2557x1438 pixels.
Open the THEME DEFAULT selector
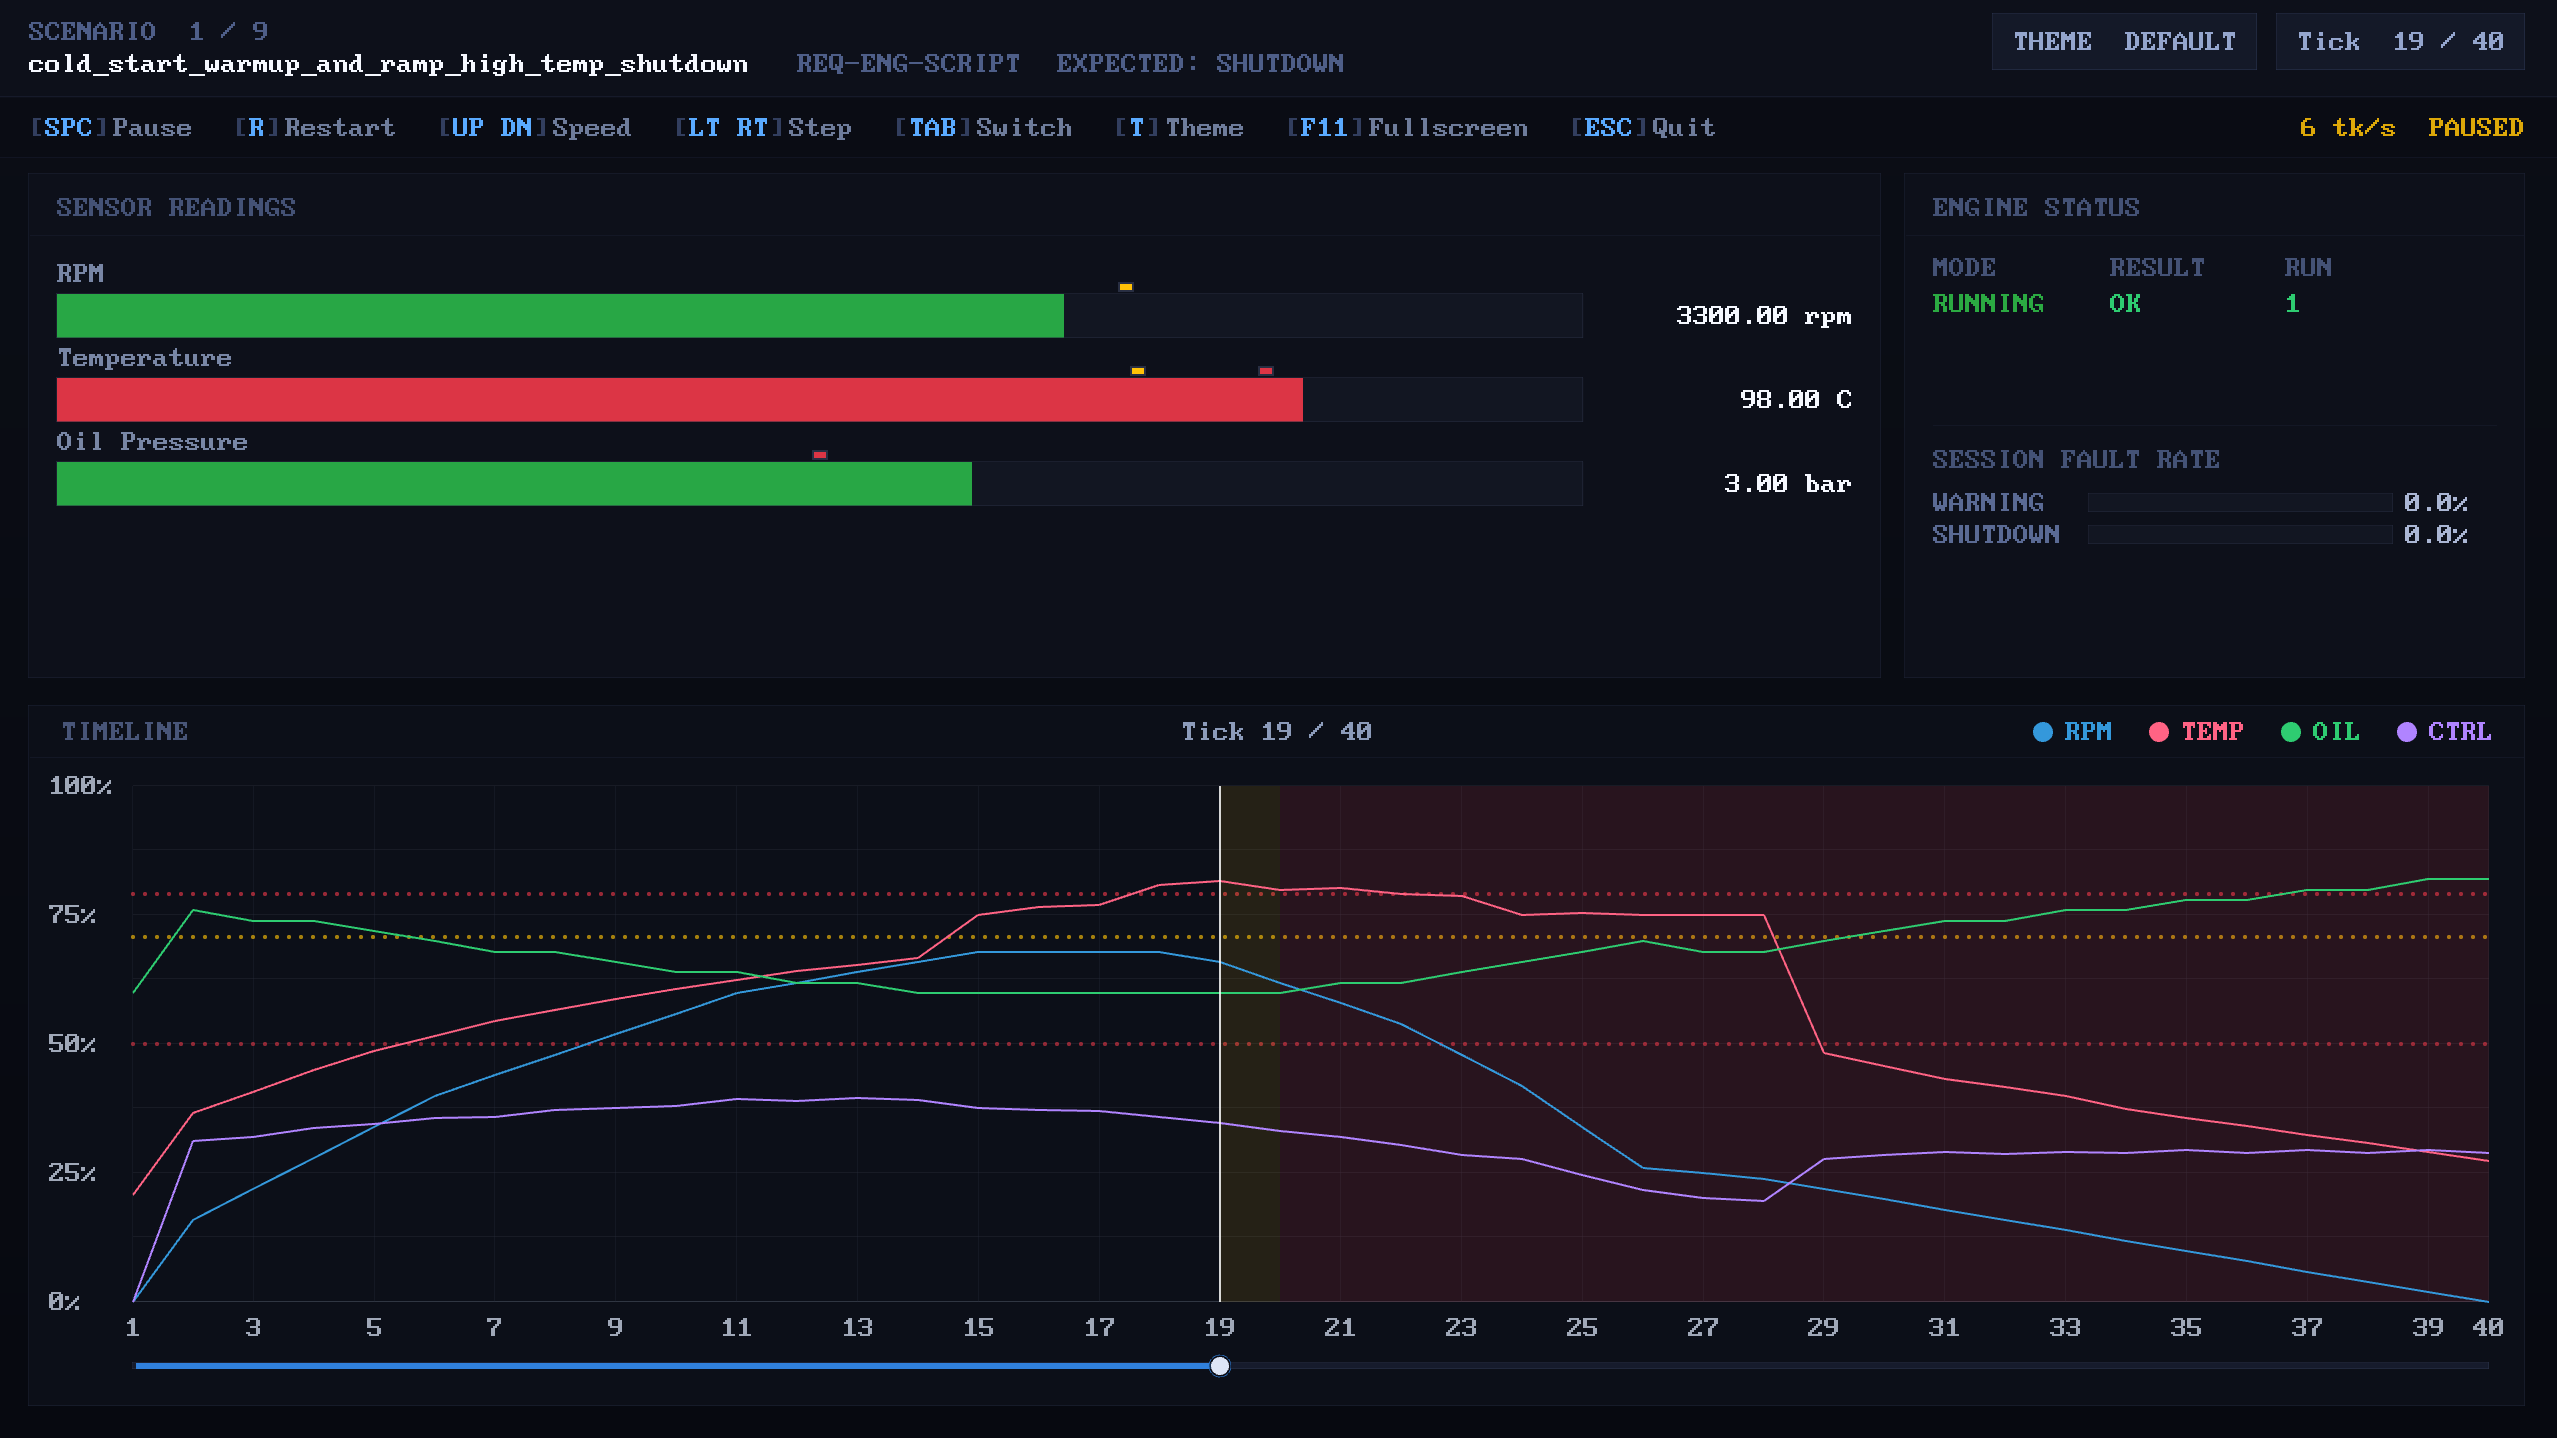pyautogui.click(x=2123, y=42)
